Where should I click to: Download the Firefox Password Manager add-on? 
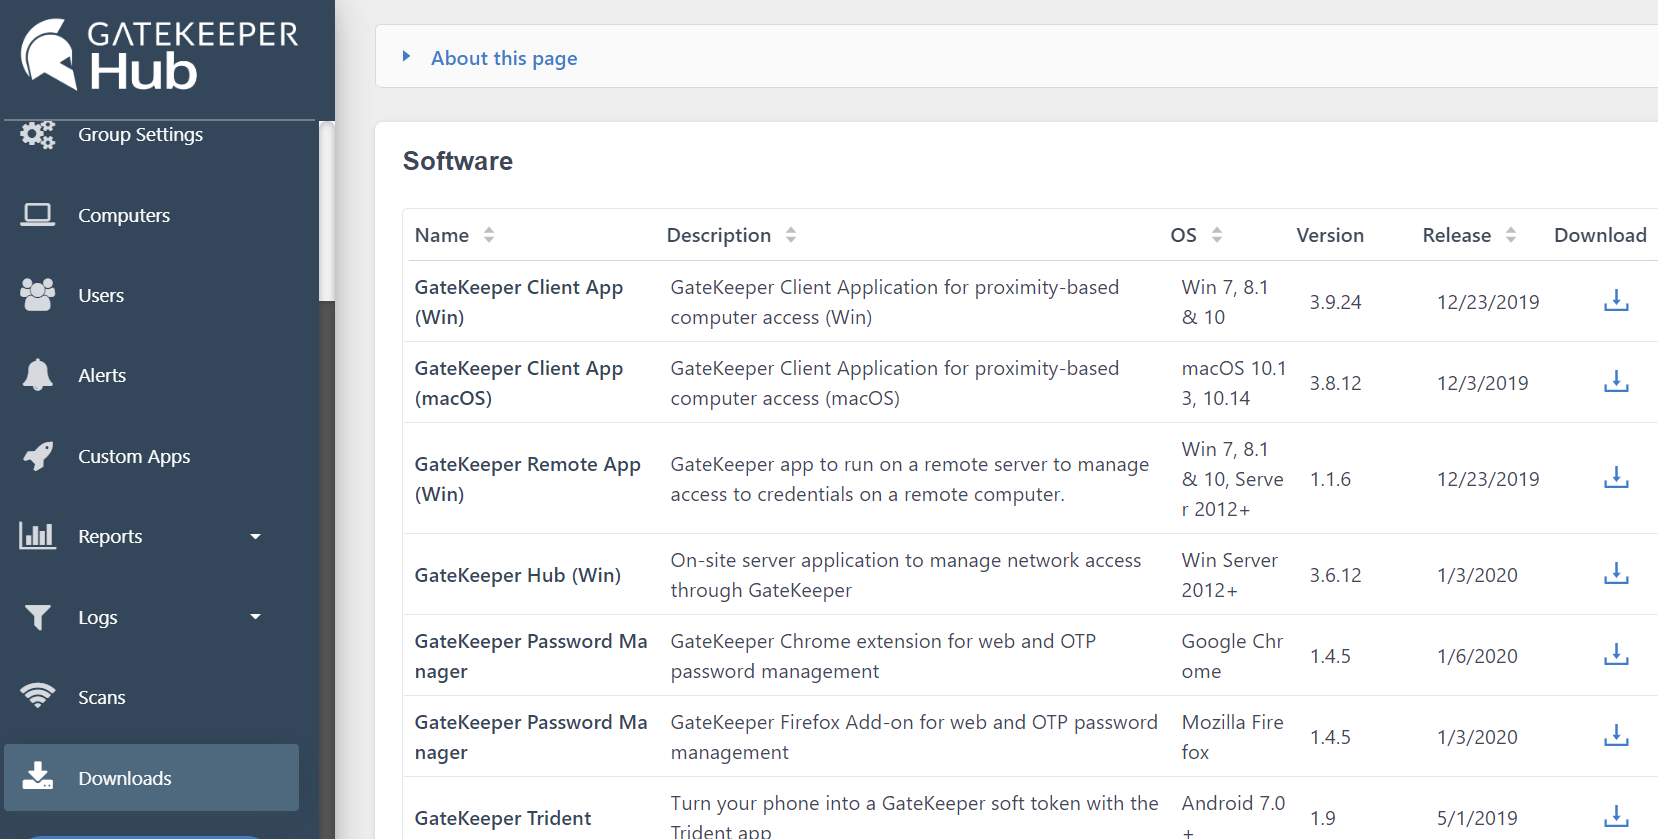tap(1616, 736)
